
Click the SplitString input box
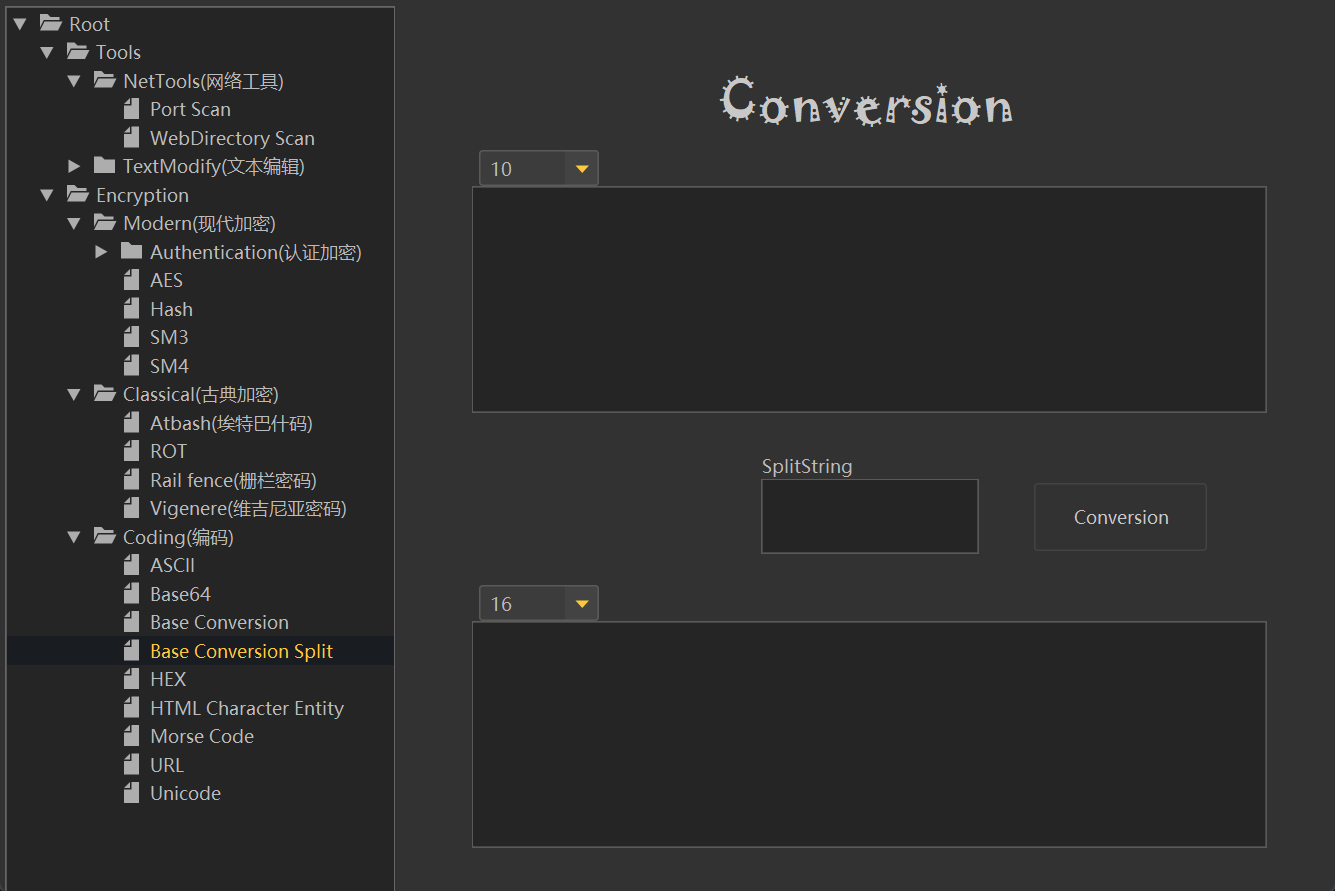869,516
